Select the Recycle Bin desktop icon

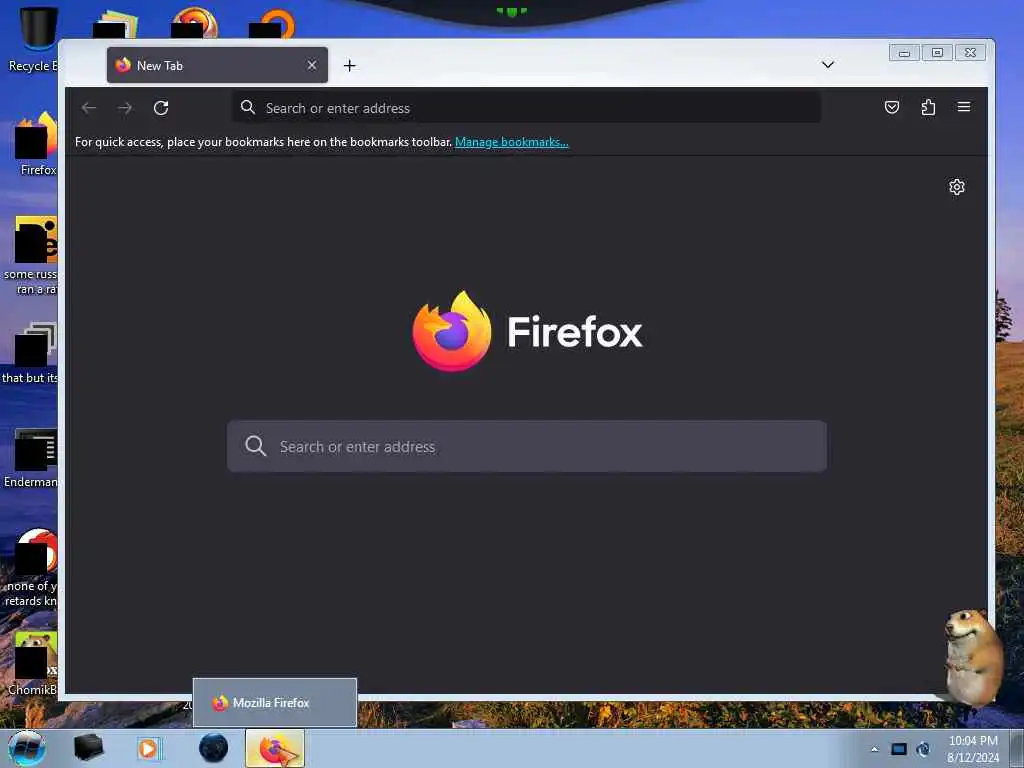[x=33, y=39]
